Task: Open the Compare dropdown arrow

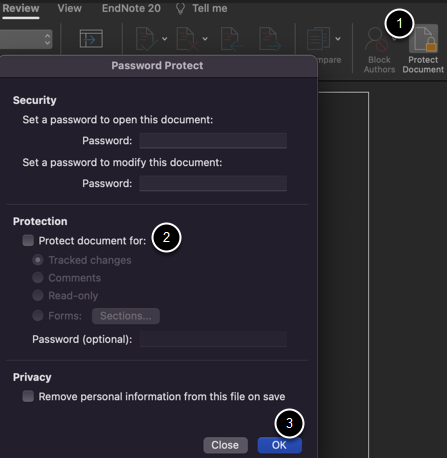Action: pyautogui.click(x=338, y=39)
